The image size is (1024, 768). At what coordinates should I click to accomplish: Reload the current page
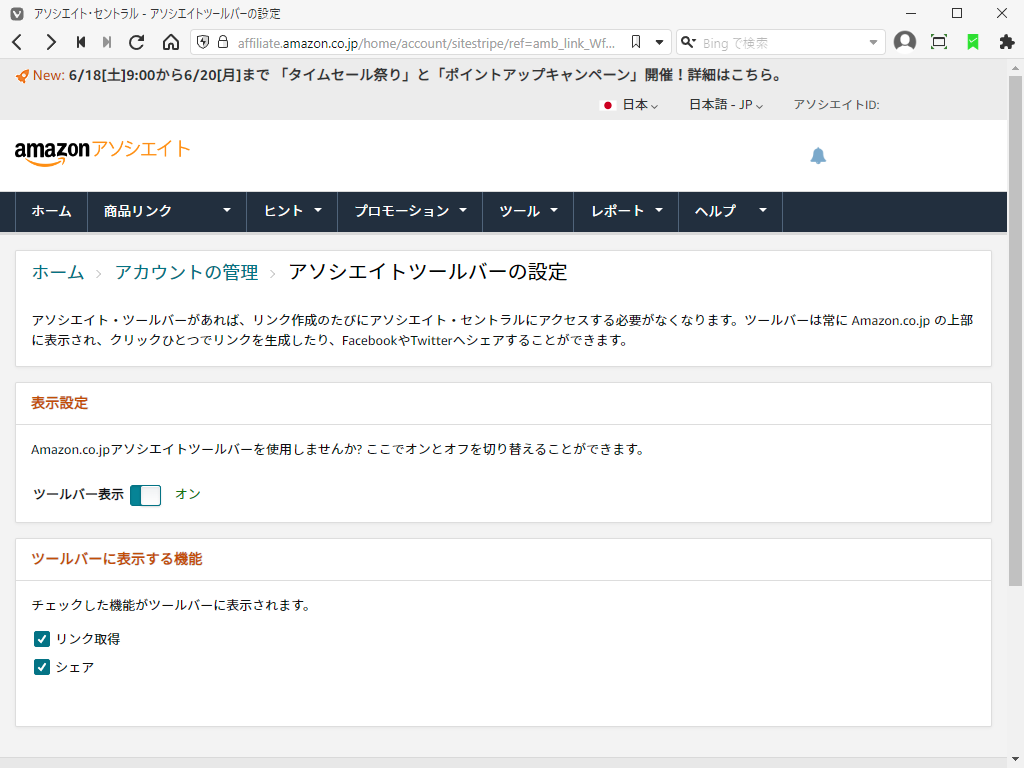pyautogui.click(x=136, y=42)
